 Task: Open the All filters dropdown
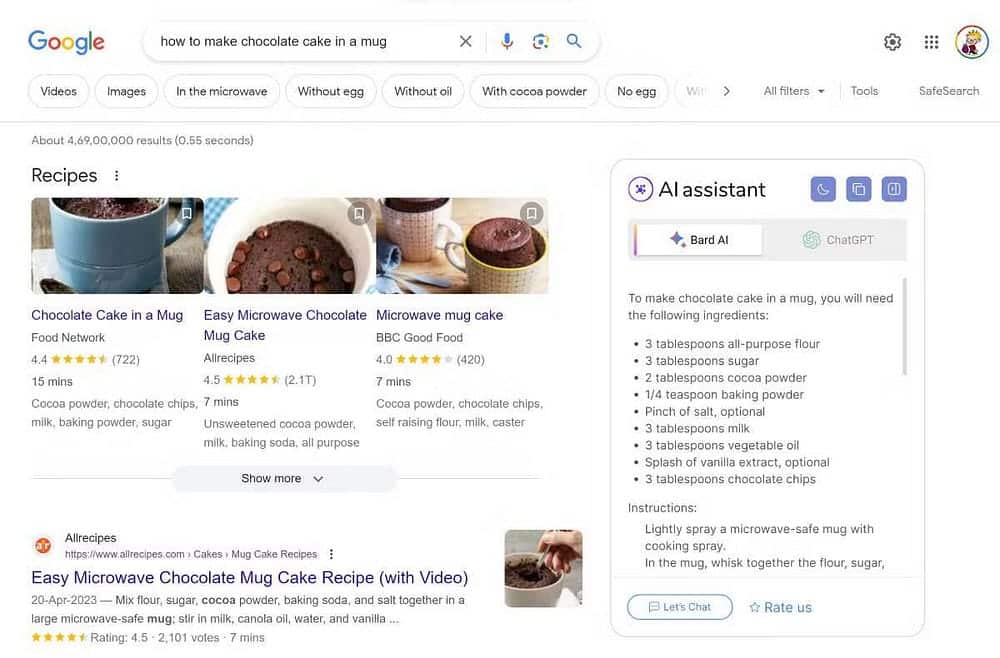click(x=793, y=91)
